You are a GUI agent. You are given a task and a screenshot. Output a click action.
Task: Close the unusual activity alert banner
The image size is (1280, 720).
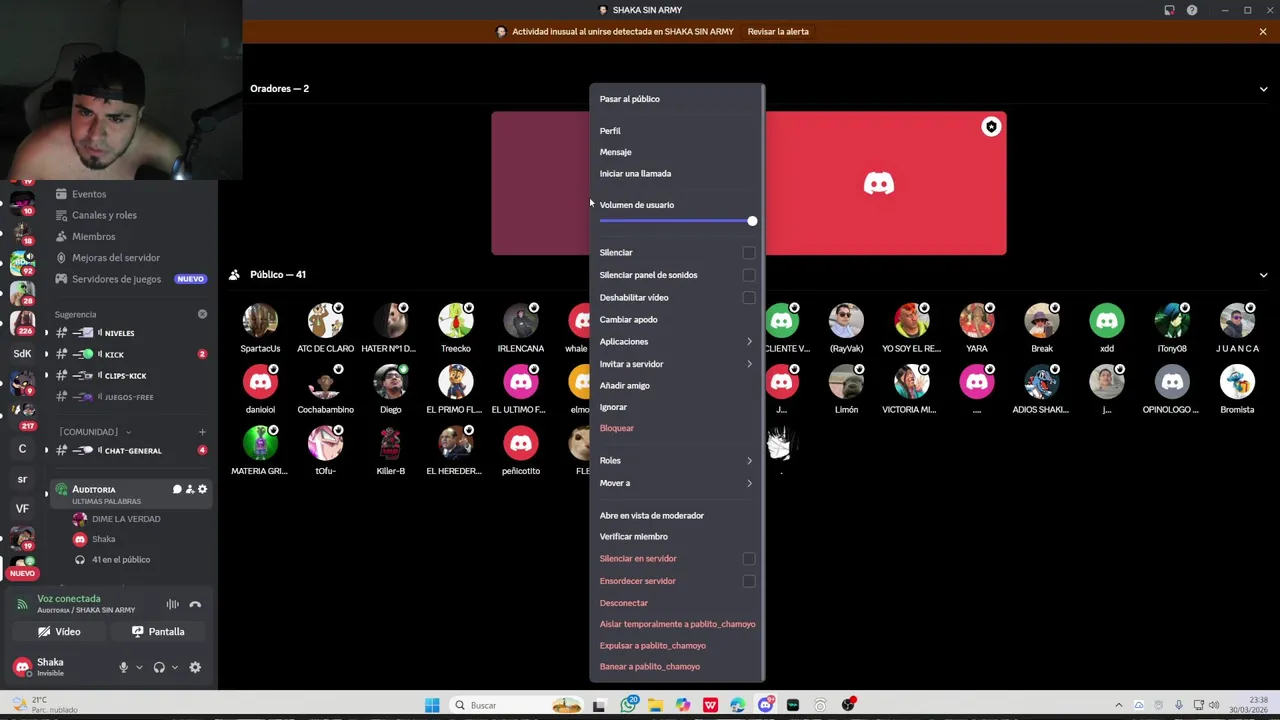(1263, 31)
